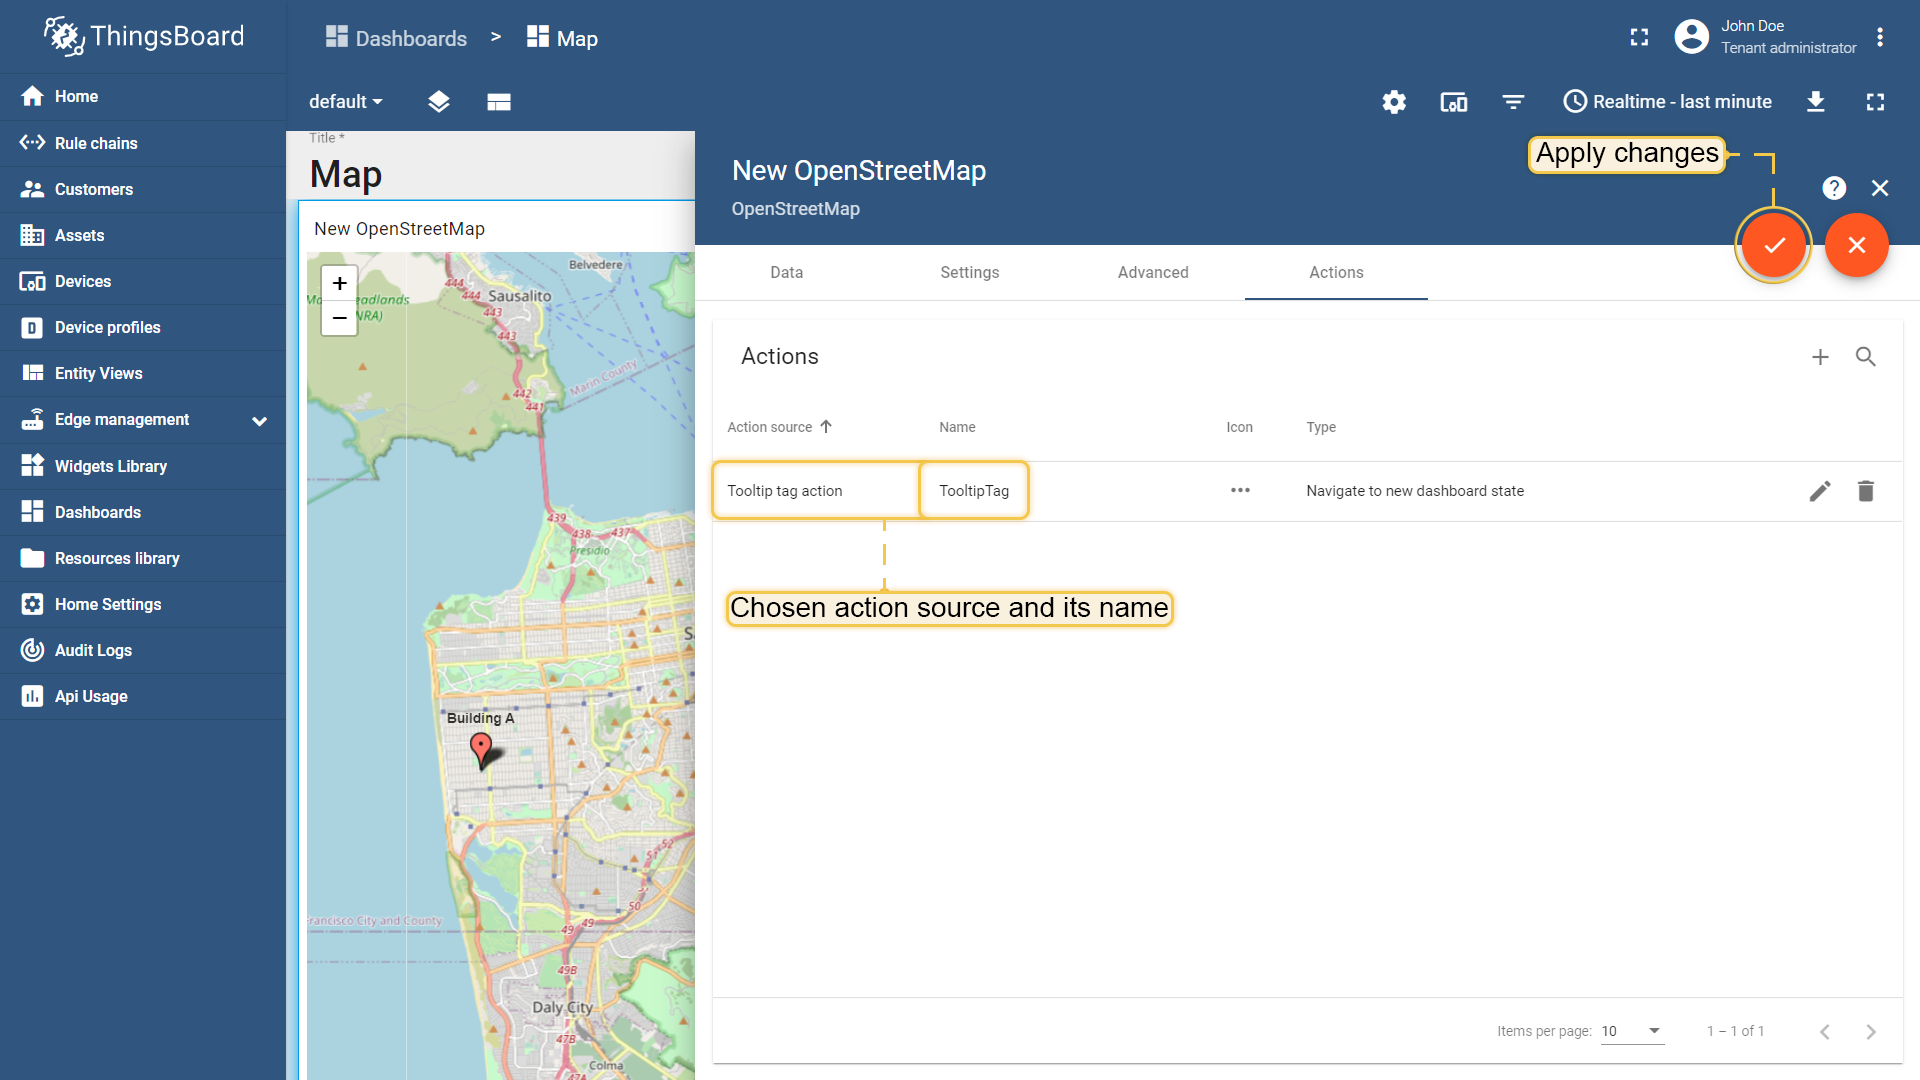This screenshot has height=1080, width=1920.
Task: Sort by Action source column
Action: click(x=779, y=427)
